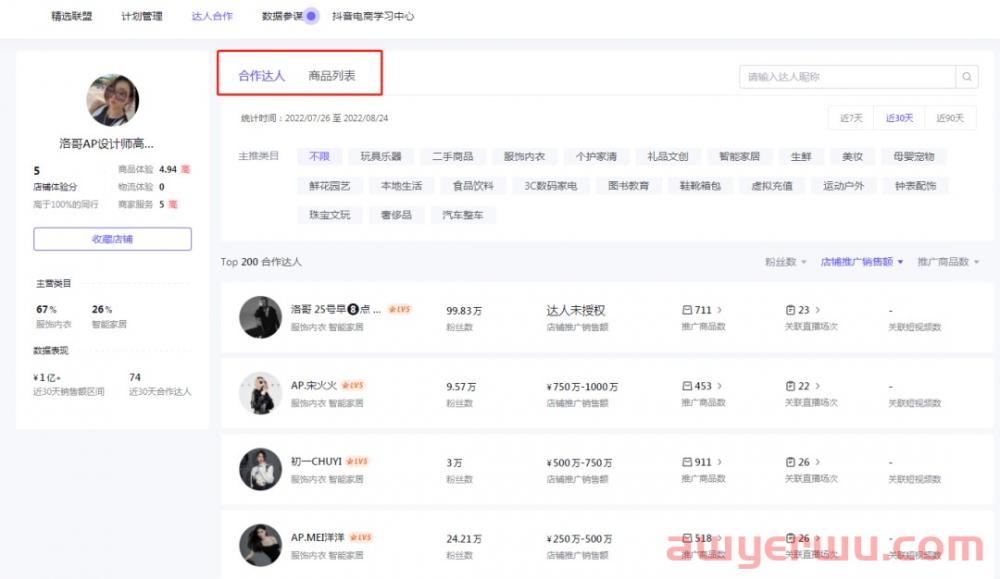
Task: Filter by 美妆 category
Action: (852, 157)
